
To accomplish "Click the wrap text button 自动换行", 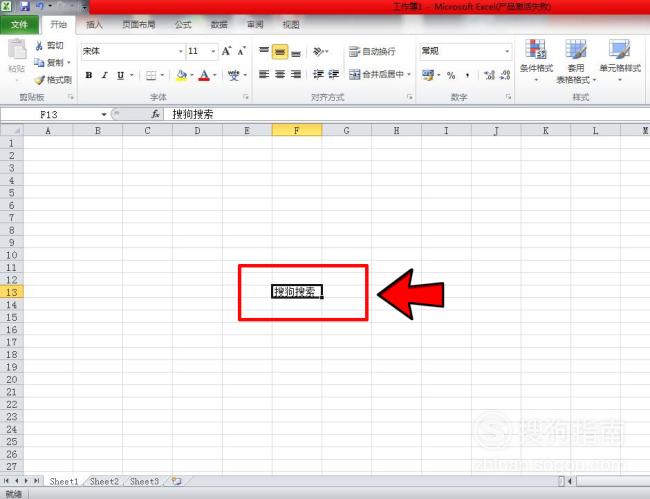I will point(372,51).
